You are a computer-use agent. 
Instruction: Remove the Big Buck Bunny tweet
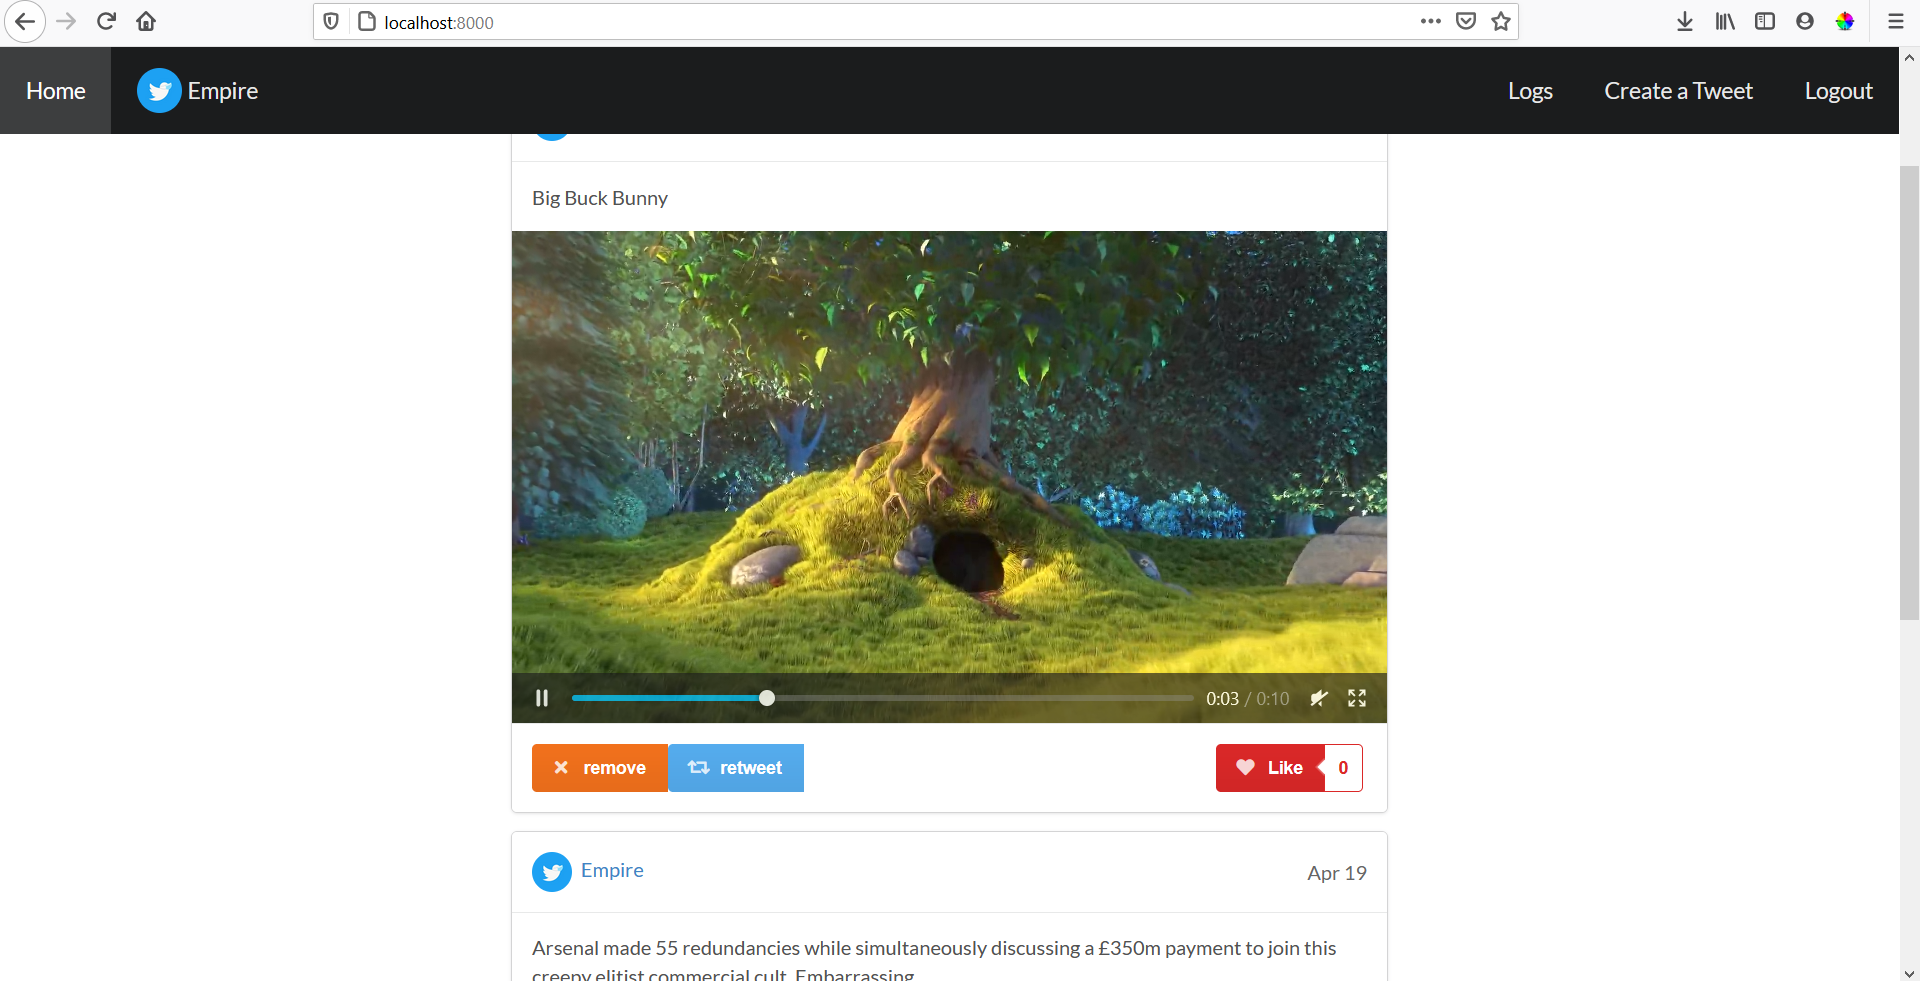pyautogui.click(x=600, y=768)
